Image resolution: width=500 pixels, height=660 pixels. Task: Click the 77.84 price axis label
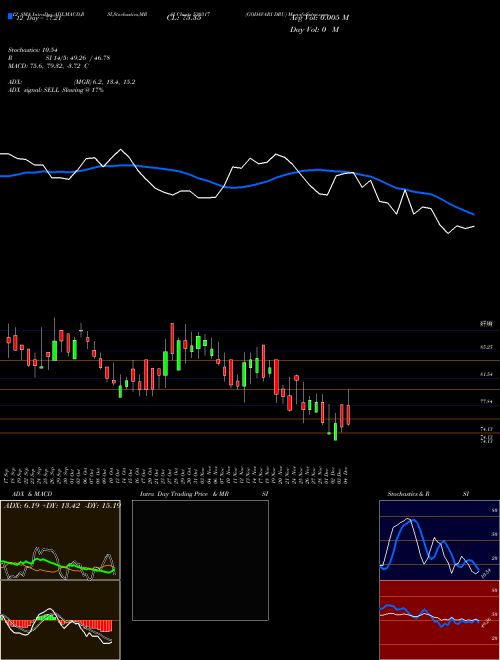(x=486, y=402)
